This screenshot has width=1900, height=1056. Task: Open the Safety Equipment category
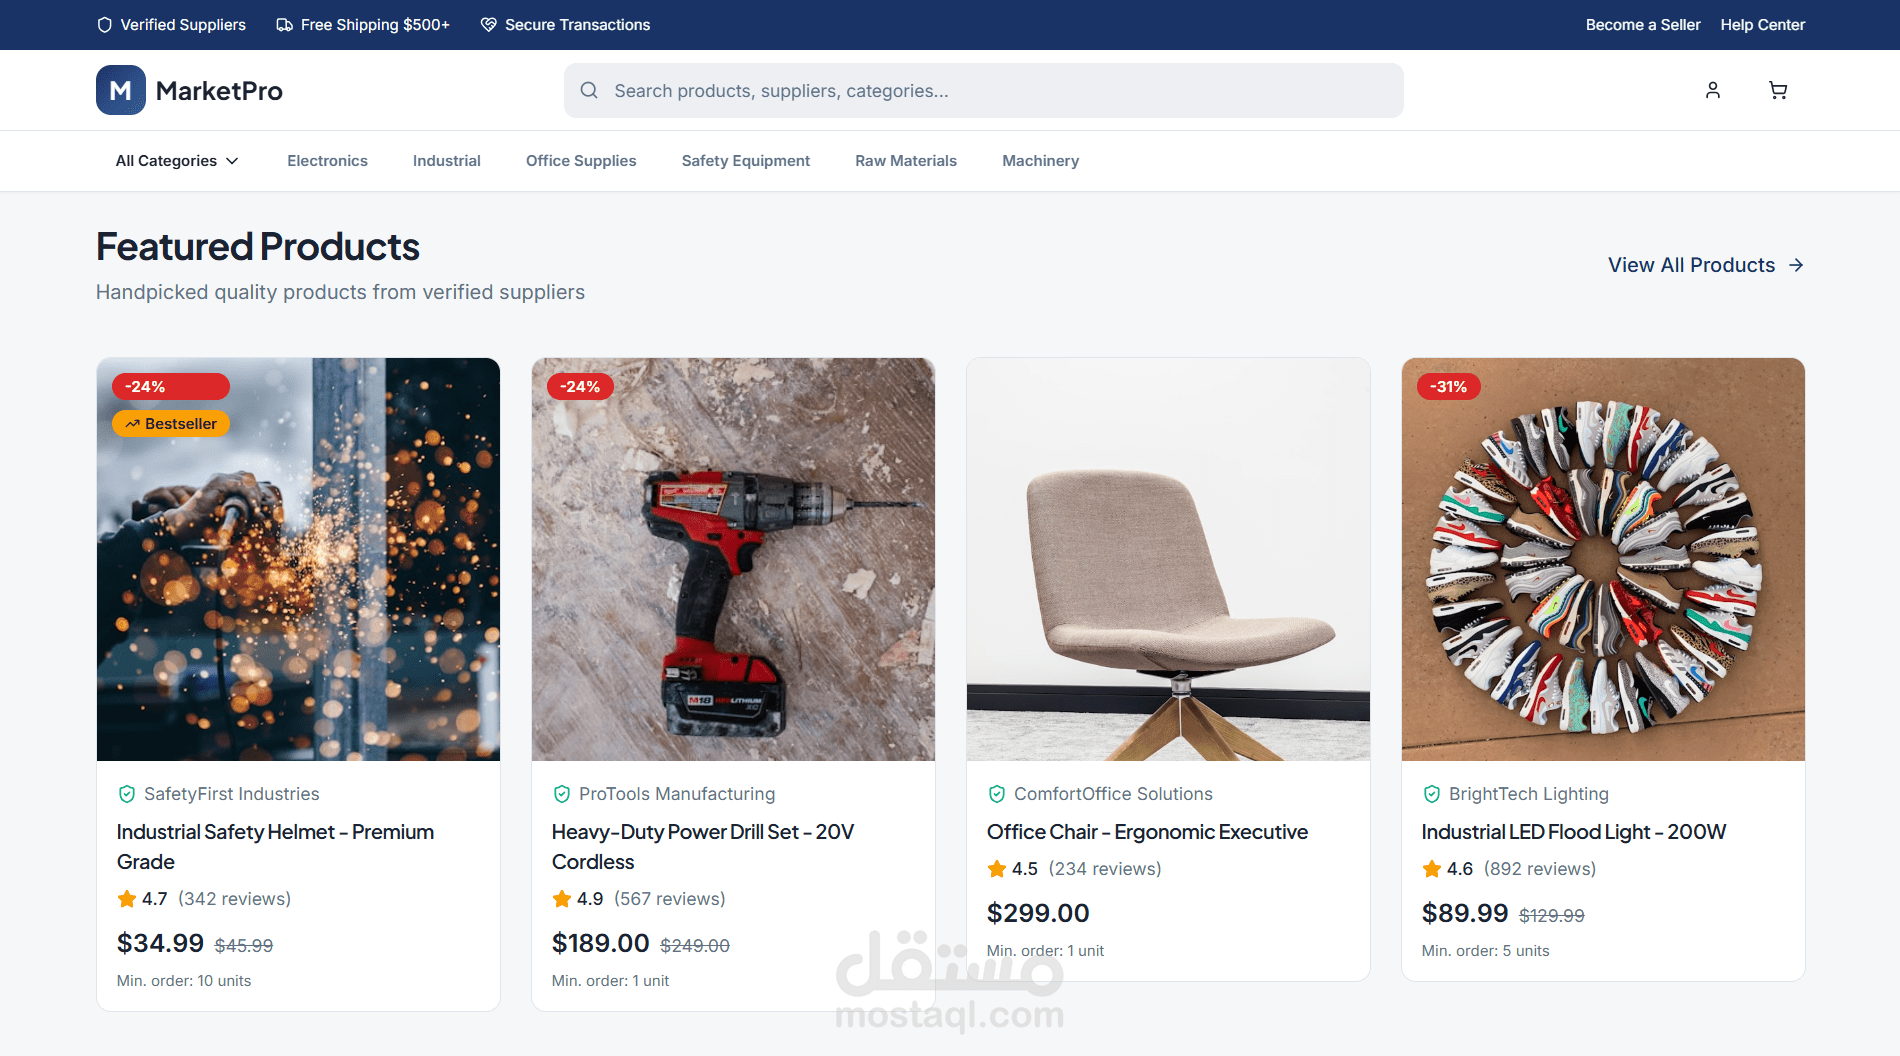(746, 161)
